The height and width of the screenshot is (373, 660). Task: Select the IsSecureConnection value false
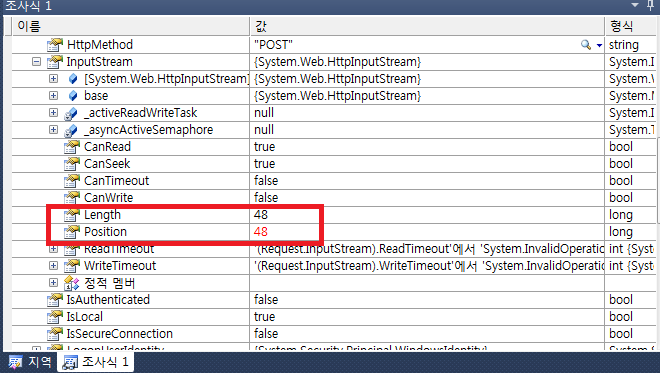[x=266, y=333]
